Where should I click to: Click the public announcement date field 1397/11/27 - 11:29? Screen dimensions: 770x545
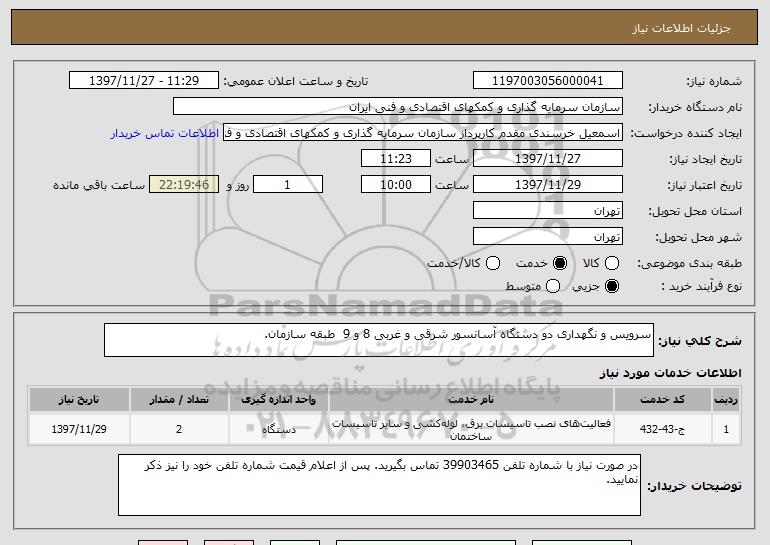coord(144,81)
